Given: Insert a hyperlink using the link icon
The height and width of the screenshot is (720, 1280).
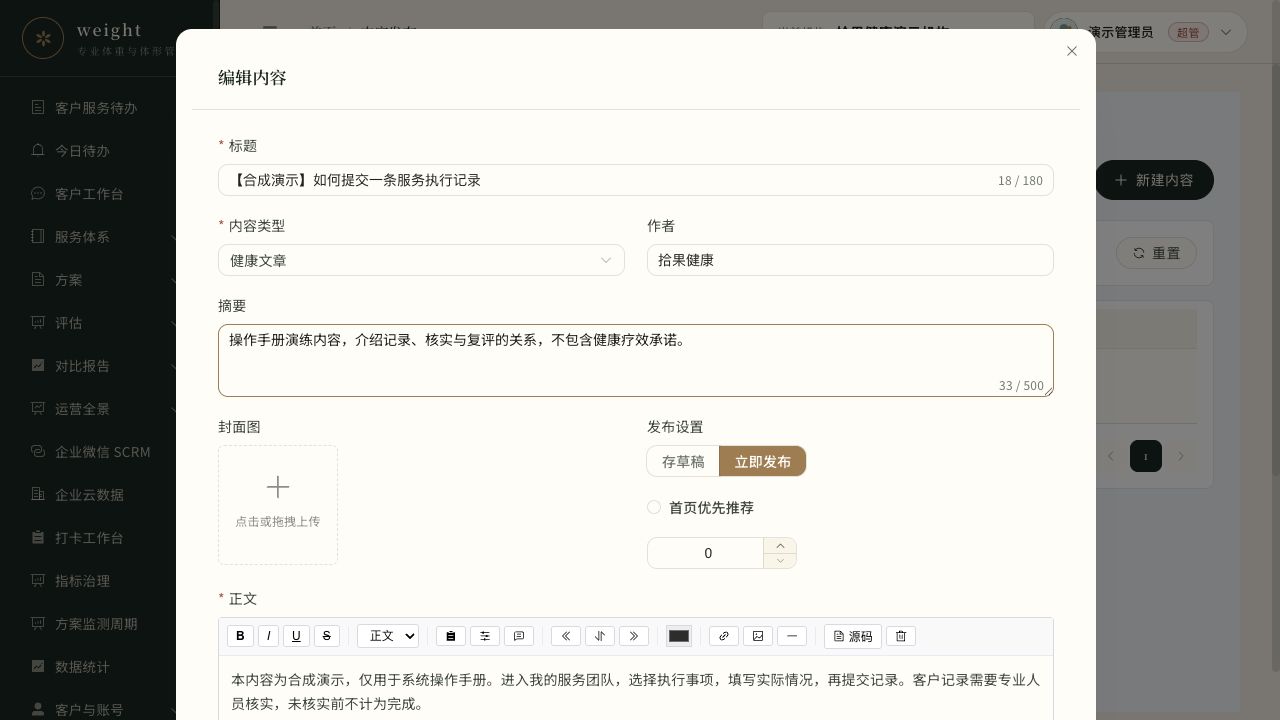Looking at the screenshot, I should (724, 636).
